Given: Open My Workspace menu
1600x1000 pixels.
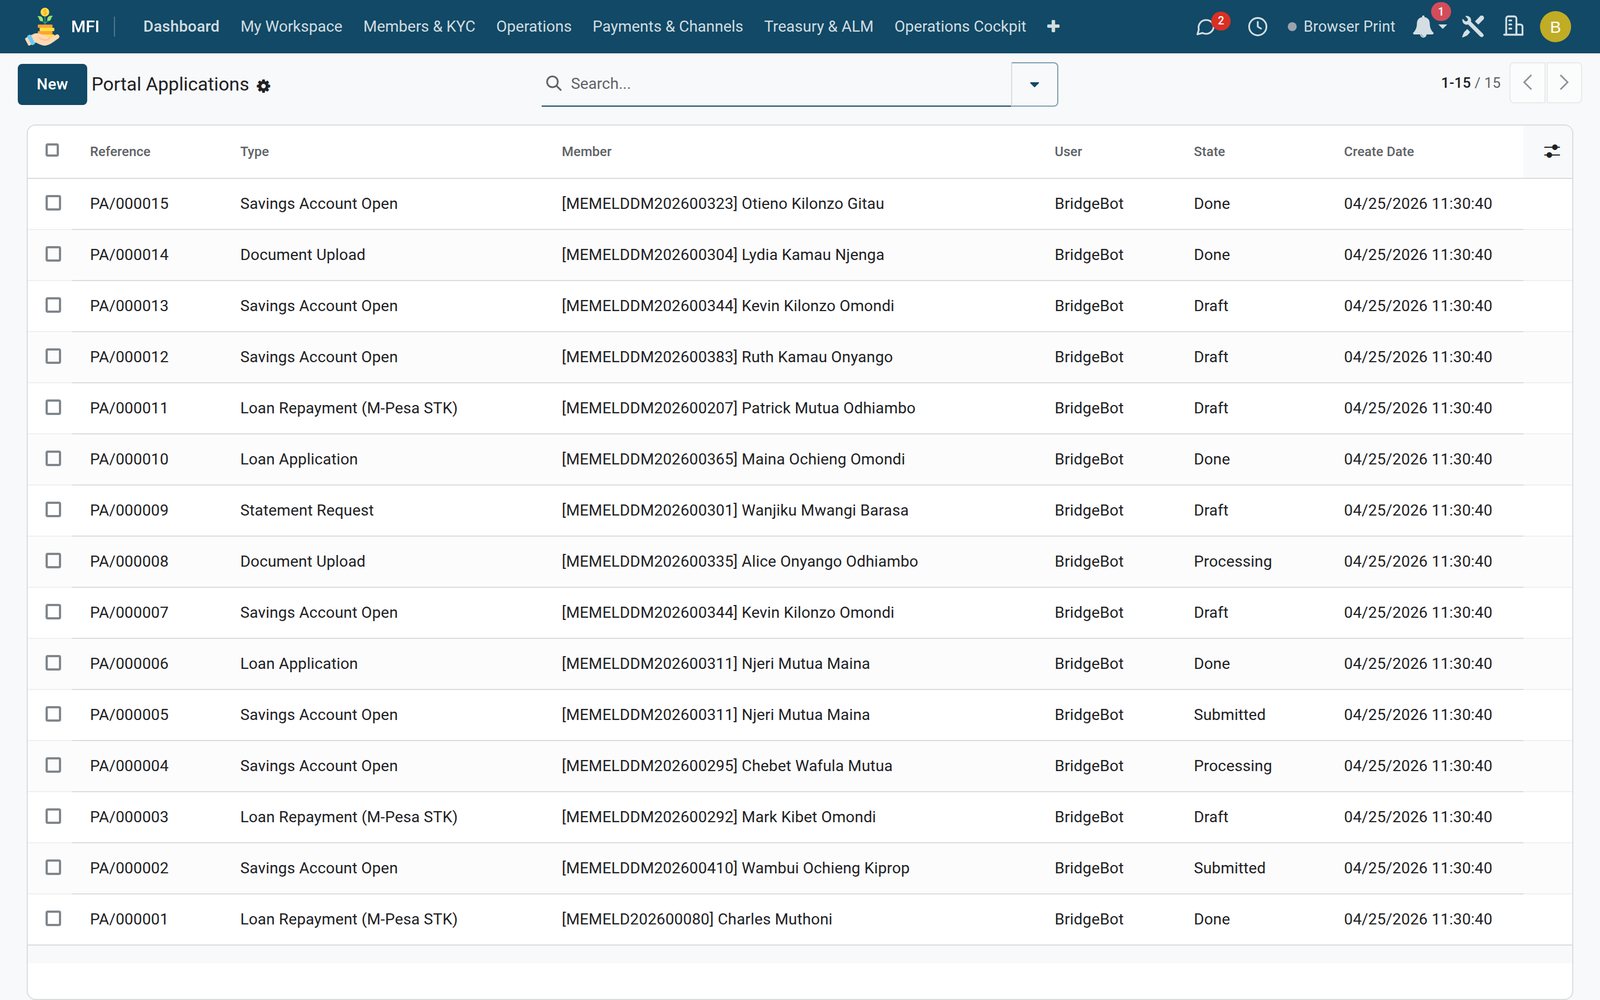Looking at the screenshot, I should pyautogui.click(x=291, y=26).
